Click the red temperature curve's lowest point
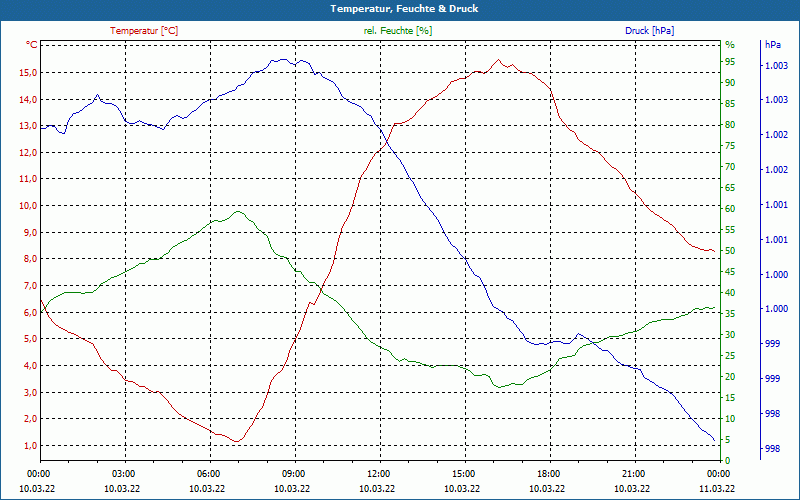The height and width of the screenshot is (500, 800). click(x=236, y=441)
